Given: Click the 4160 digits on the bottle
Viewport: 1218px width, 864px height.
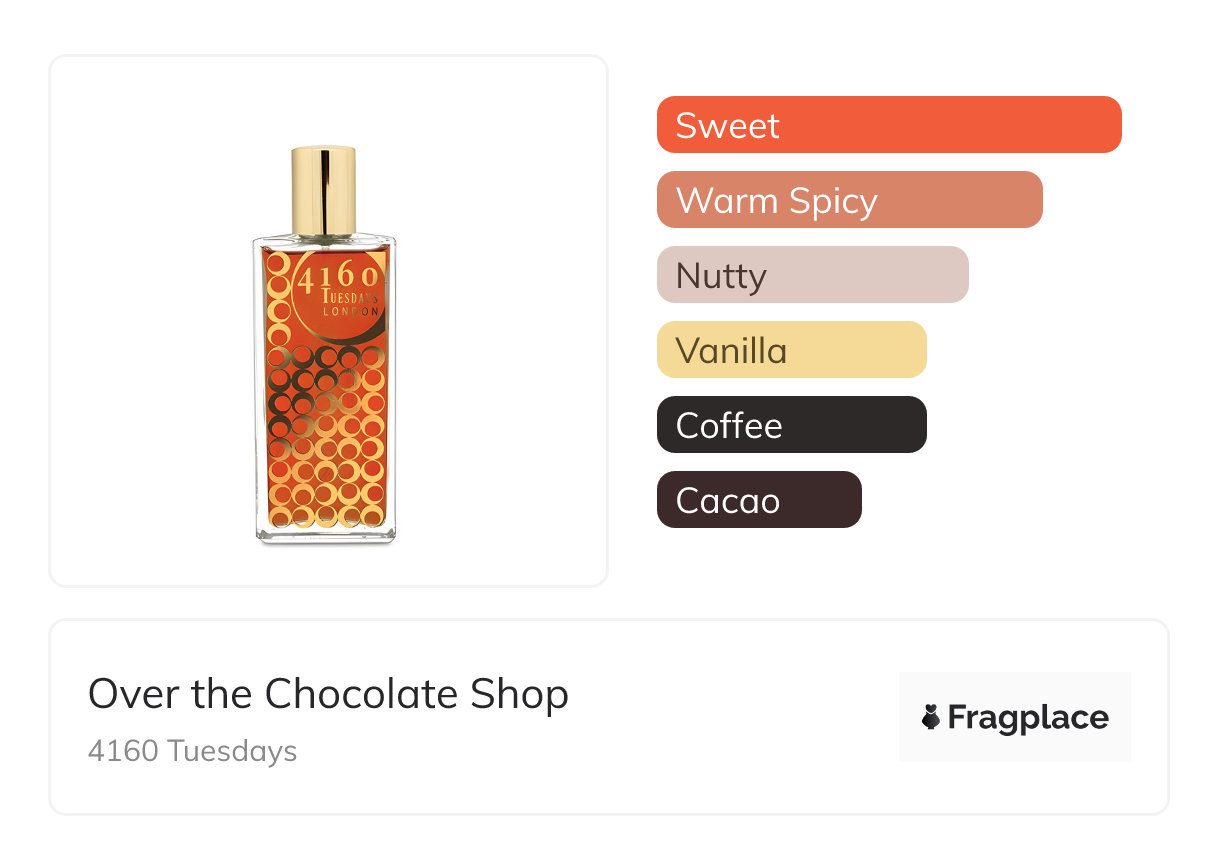Looking at the screenshot, I should pos(339,277).
